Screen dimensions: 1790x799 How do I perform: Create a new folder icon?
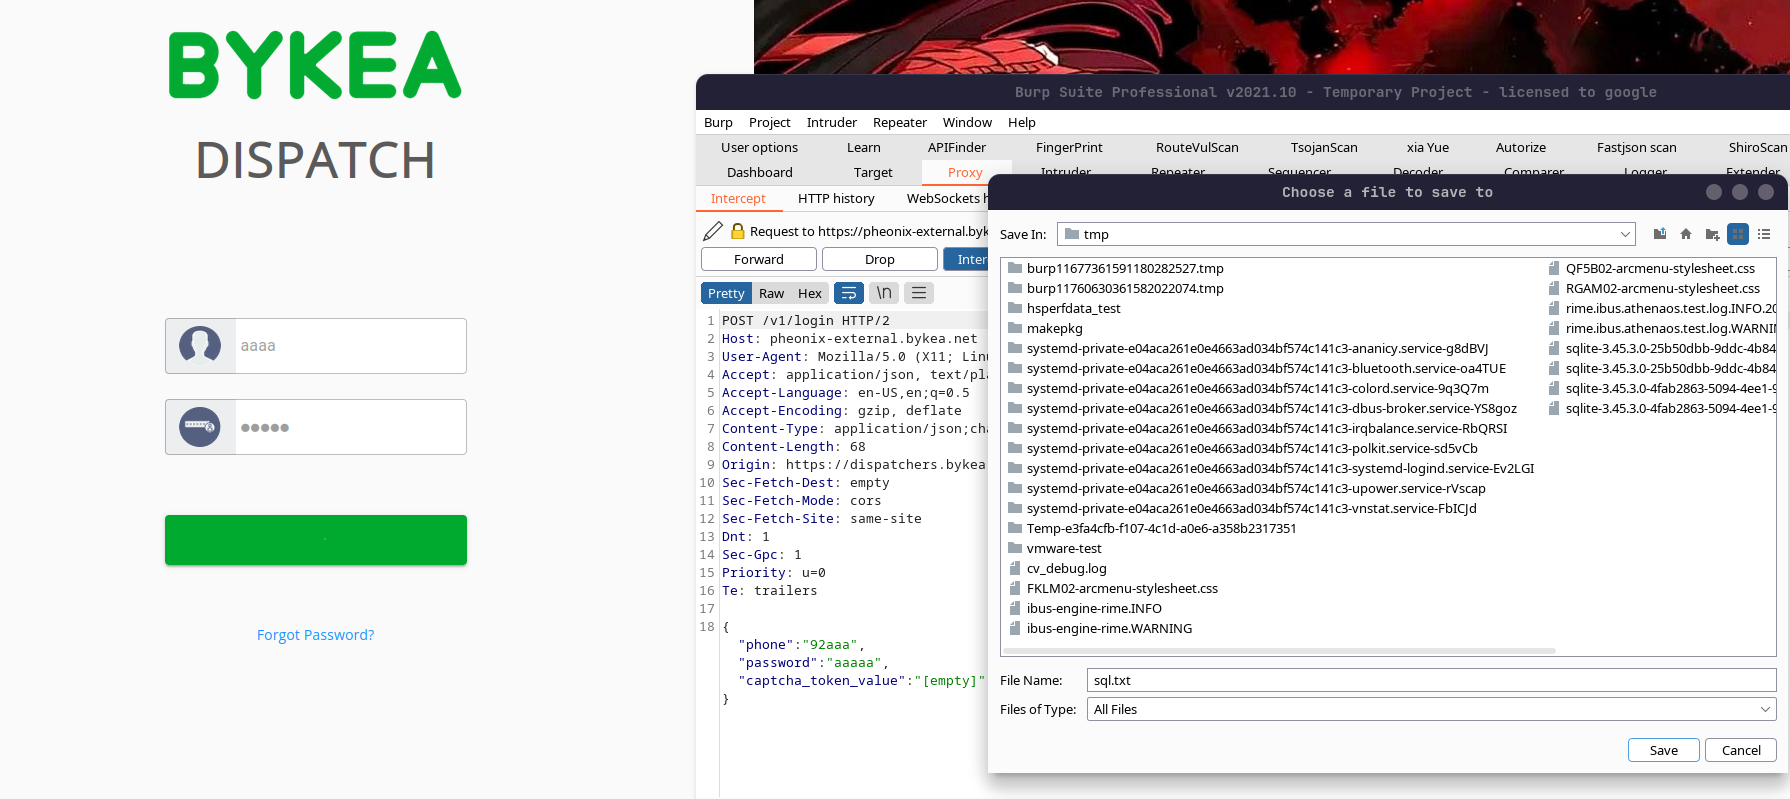point(1712,234)
